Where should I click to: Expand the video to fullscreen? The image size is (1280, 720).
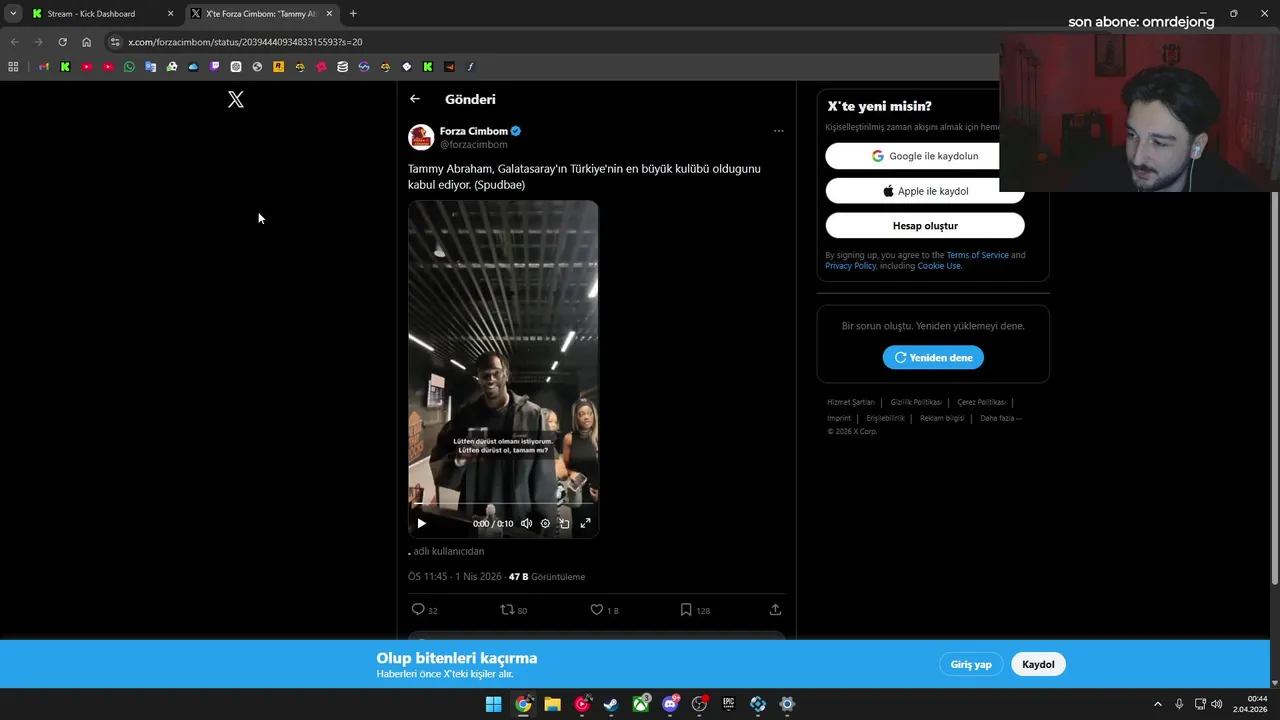point(585,523)
